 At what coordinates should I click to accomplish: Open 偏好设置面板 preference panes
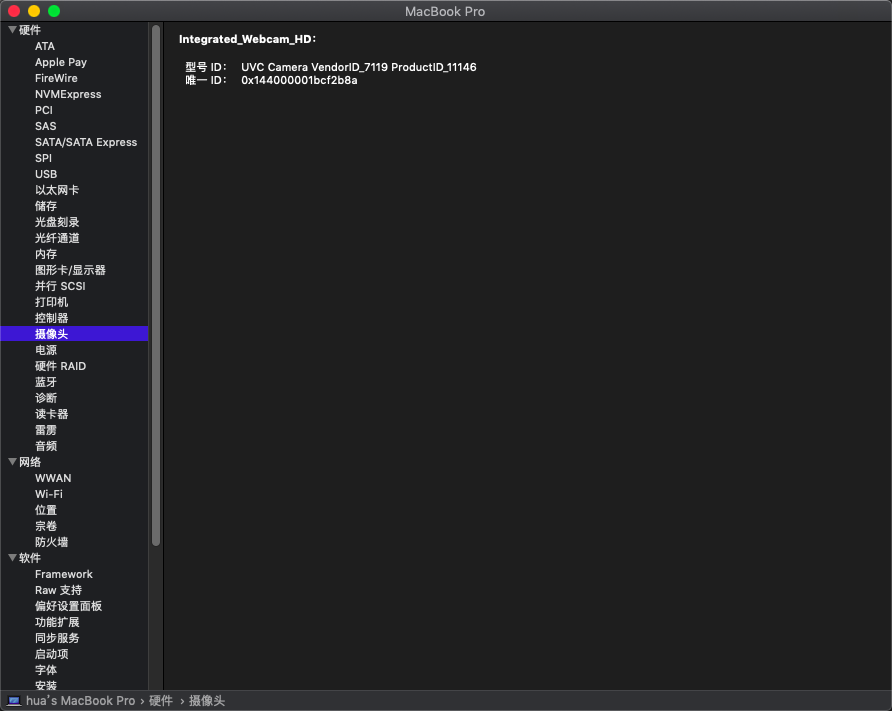68,606
